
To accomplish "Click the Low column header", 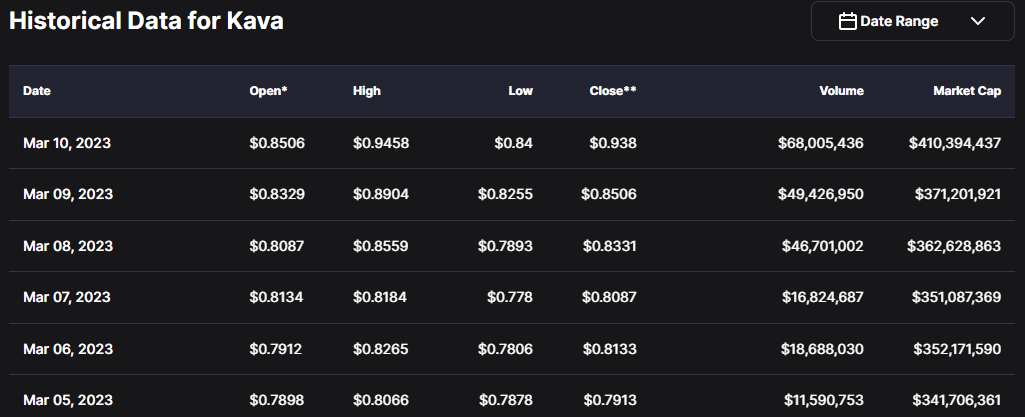I will point(520,91).
